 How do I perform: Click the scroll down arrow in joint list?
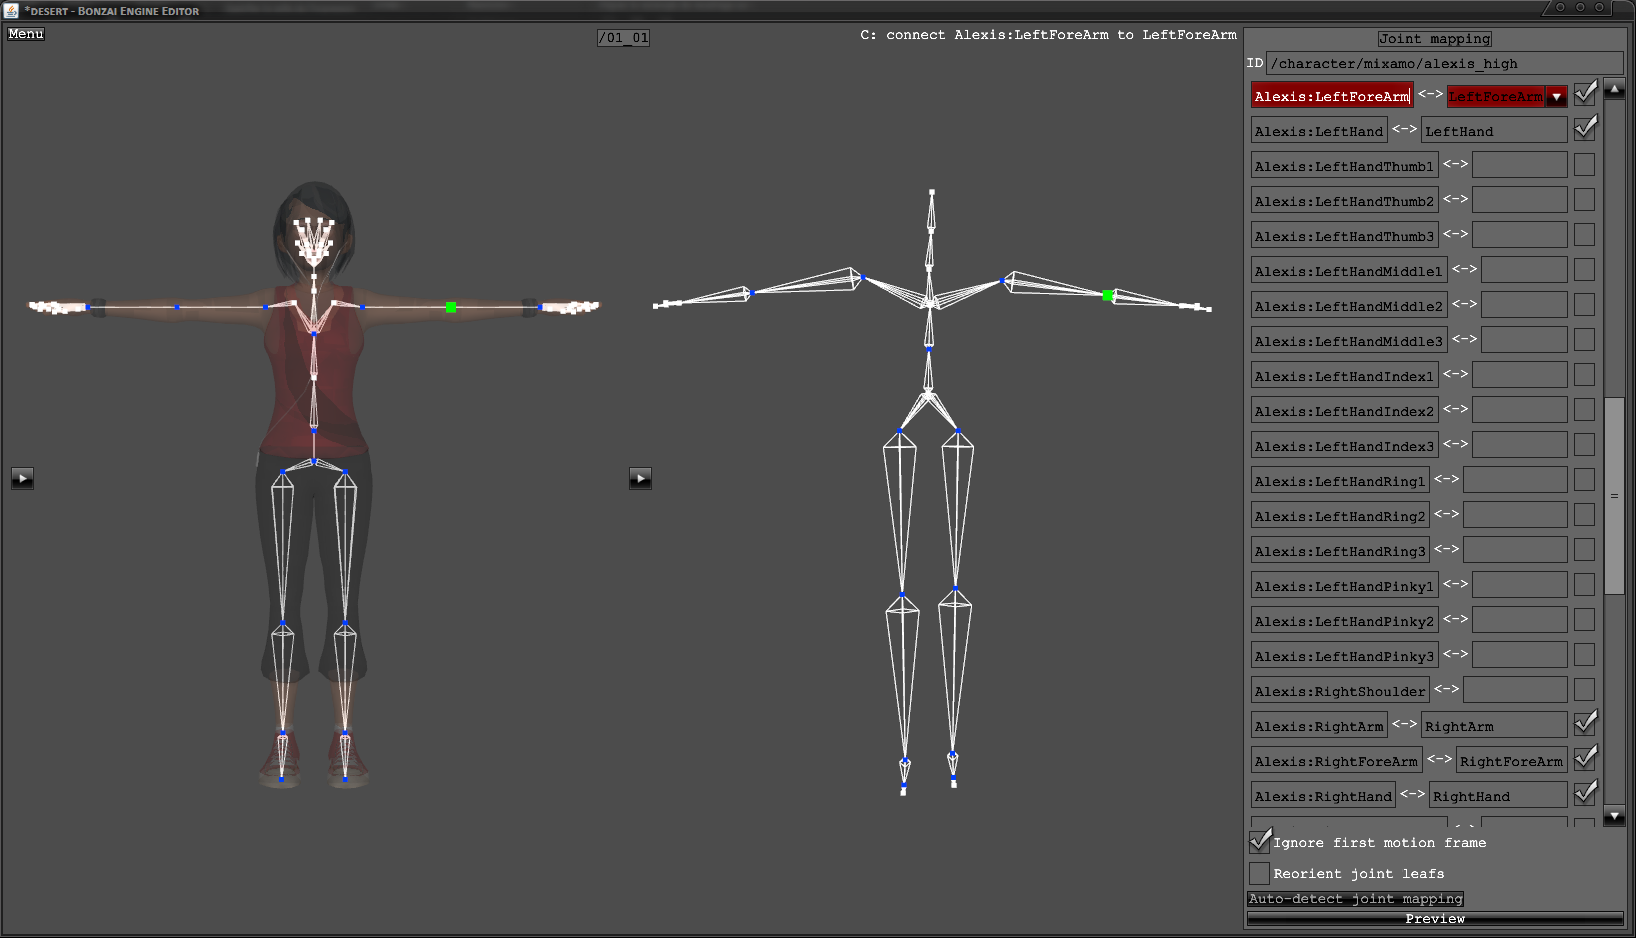pos(1614,816)
